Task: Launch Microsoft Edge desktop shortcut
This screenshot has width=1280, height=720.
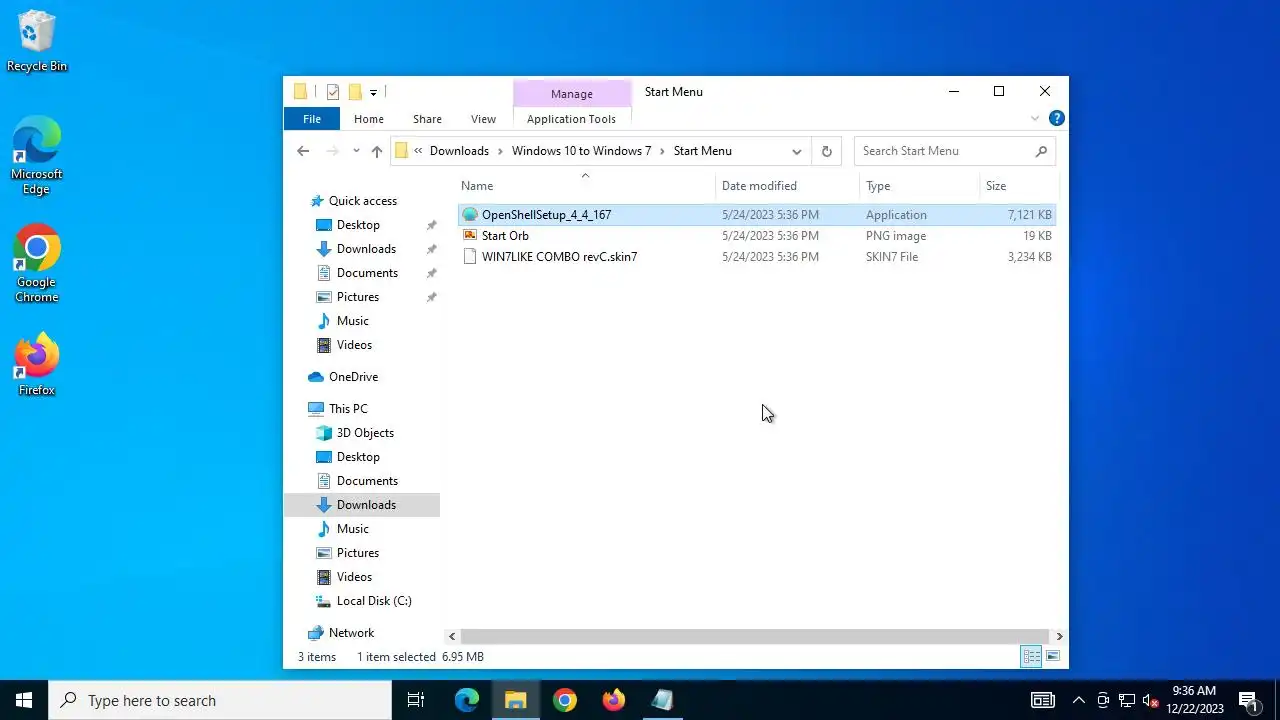Action: pos(36,156)
